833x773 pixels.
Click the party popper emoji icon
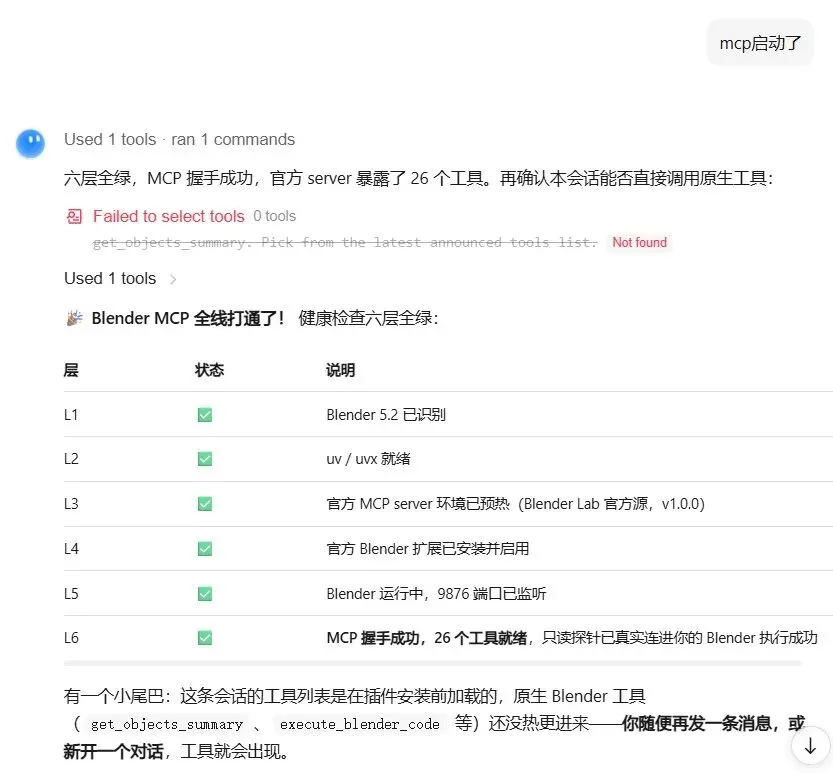click(x=74, y=318)
